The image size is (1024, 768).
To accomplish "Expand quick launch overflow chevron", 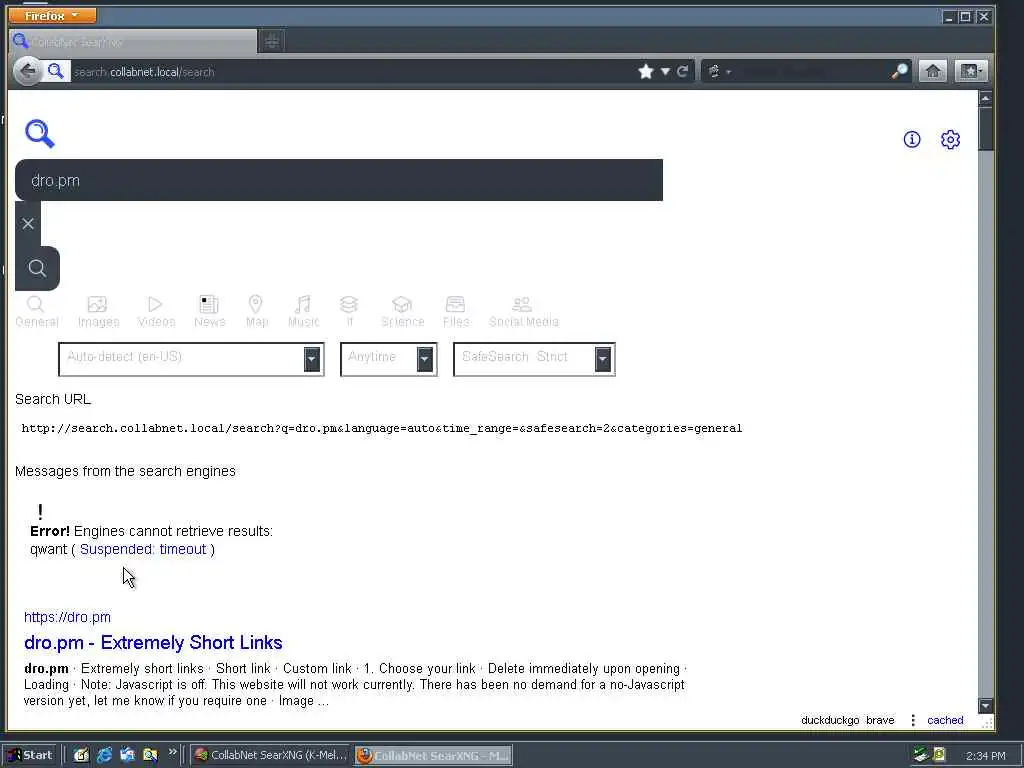I will [172, 752].
